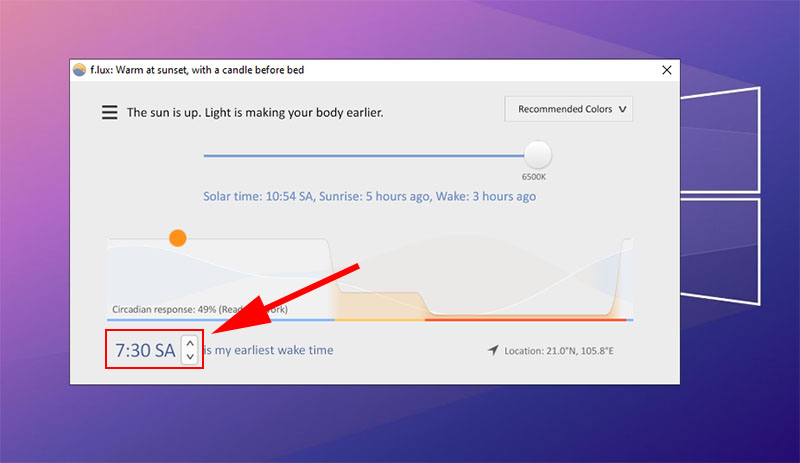Click the Circadian response 49% label
800x463 pixels.
[199, 309]
